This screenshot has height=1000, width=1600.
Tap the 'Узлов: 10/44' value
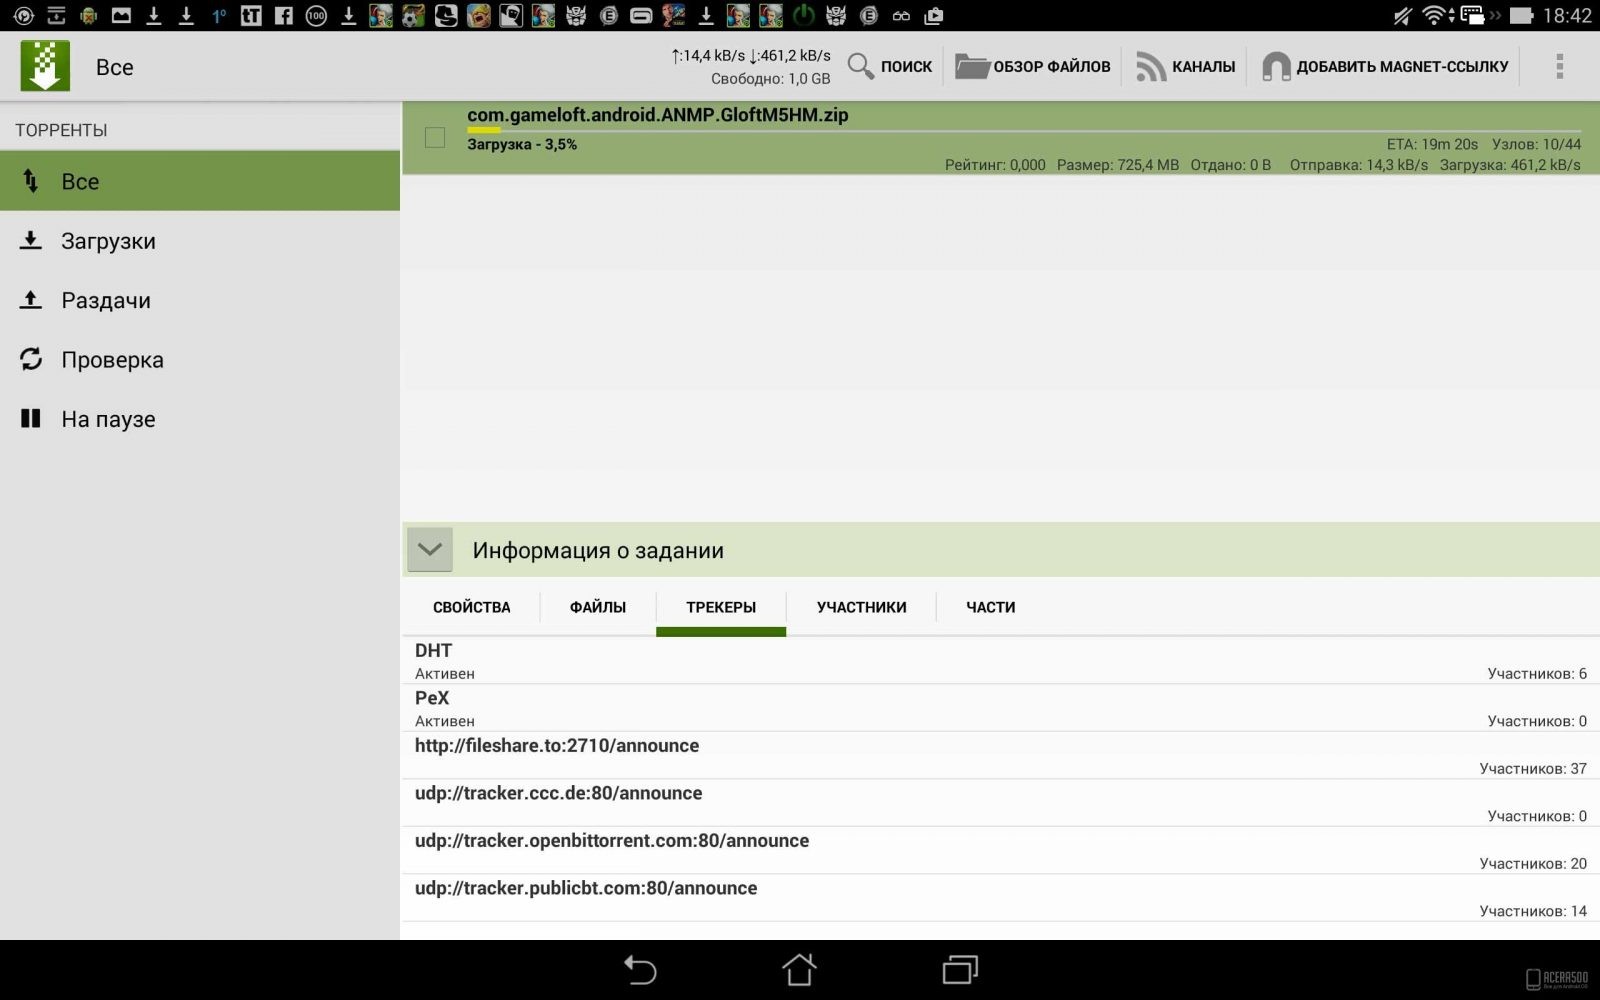click(1537, 144)
